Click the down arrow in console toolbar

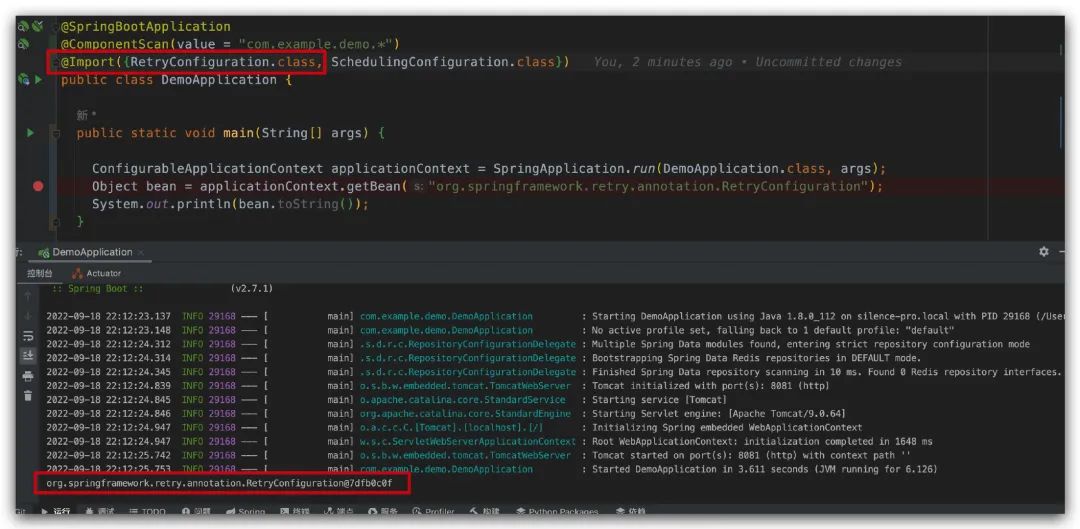28,316
